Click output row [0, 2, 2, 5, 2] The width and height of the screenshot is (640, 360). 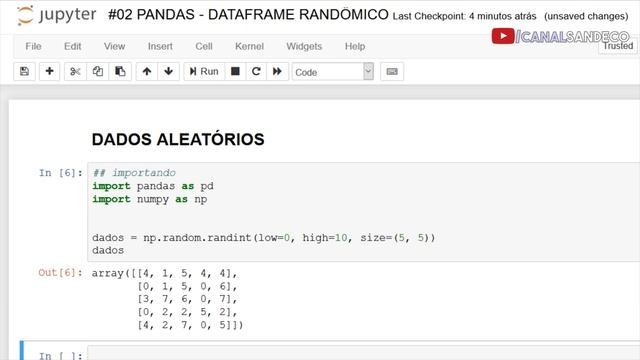point(187,312)
